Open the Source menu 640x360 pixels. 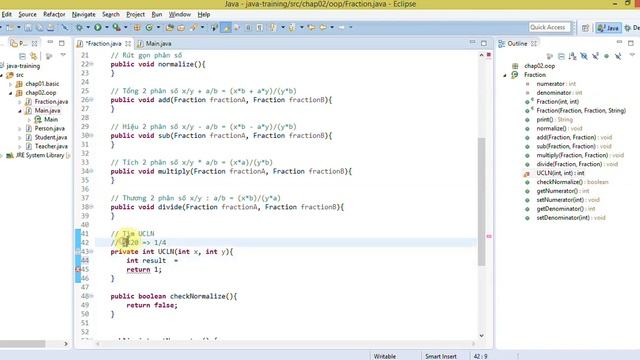pyautogui.click(x=27, y=14)
